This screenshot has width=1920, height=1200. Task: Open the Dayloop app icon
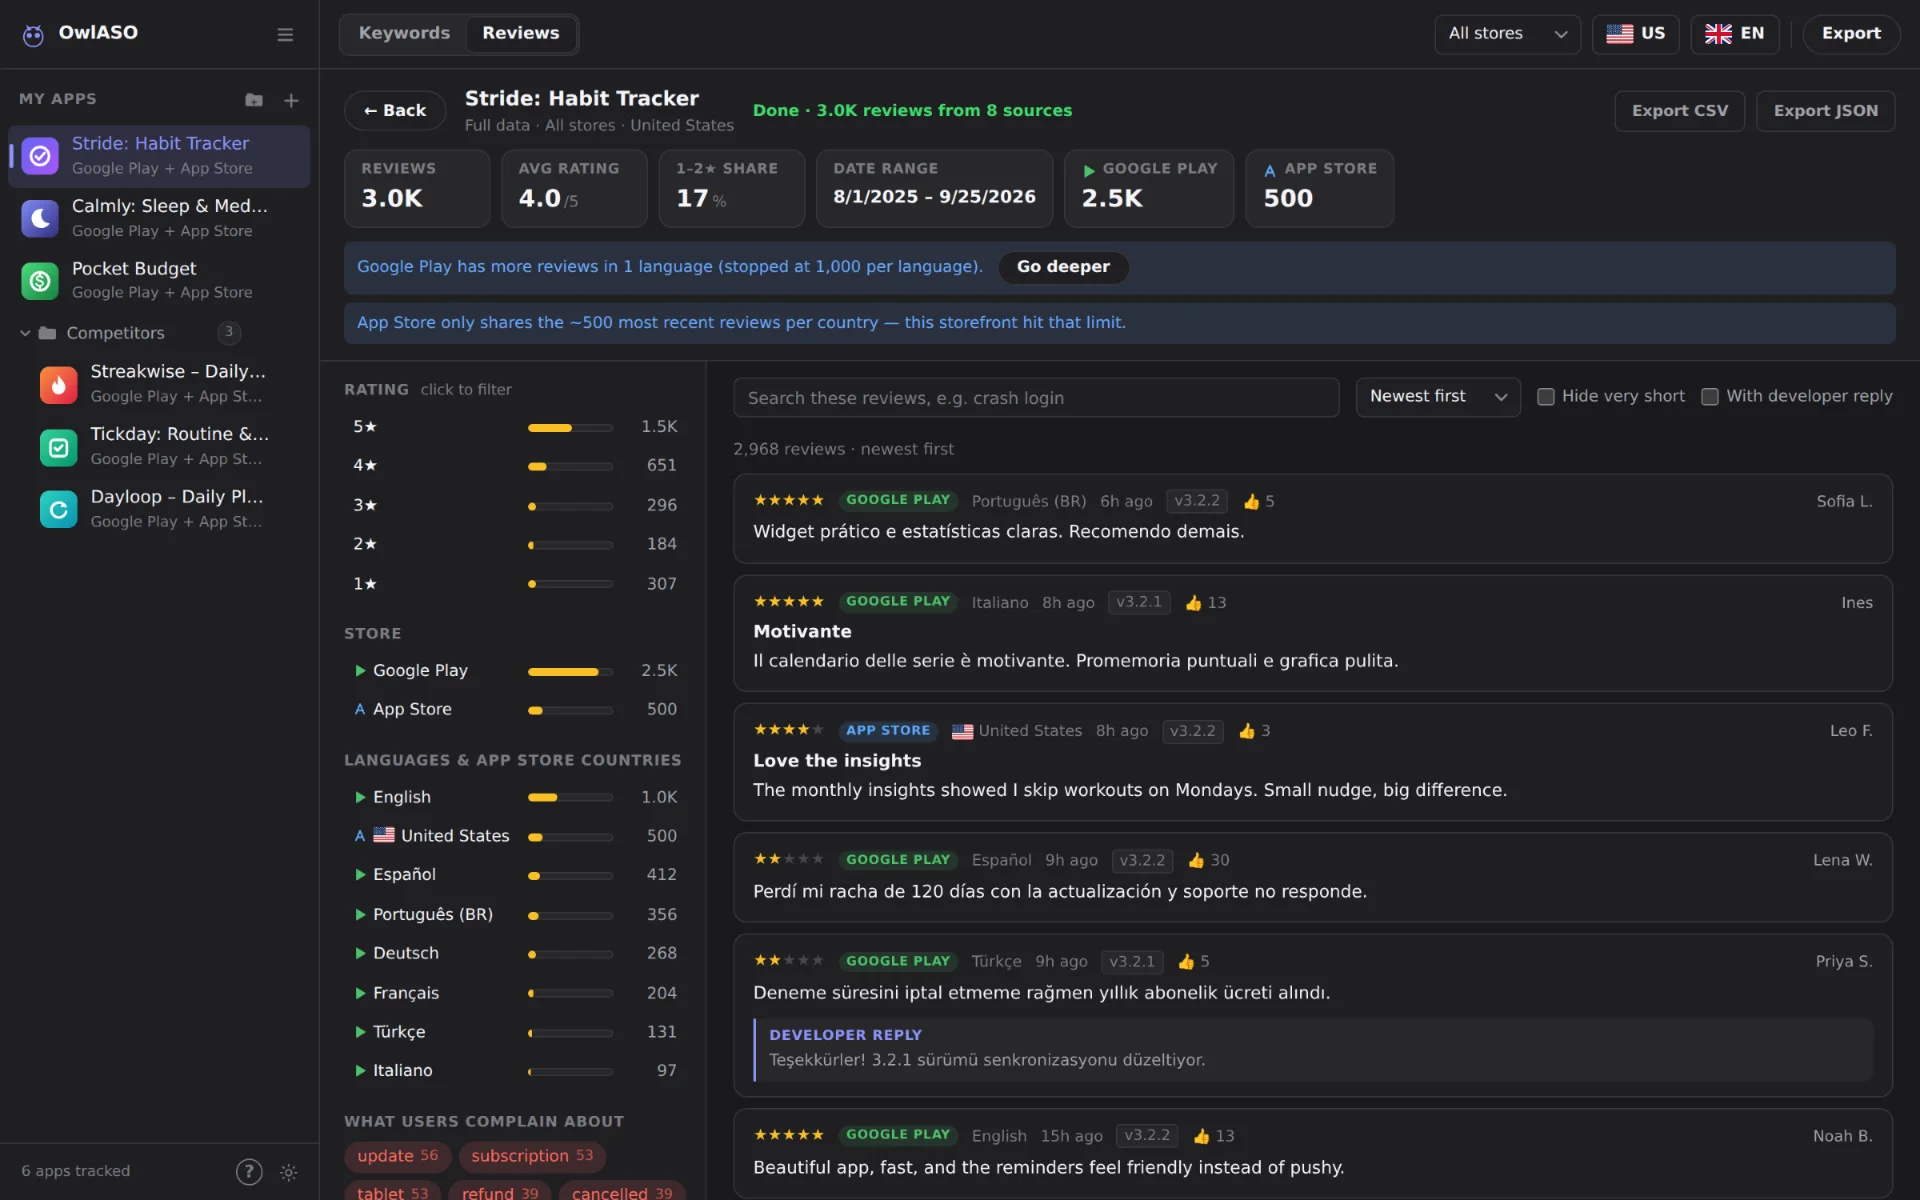click(x=58, y=509)
